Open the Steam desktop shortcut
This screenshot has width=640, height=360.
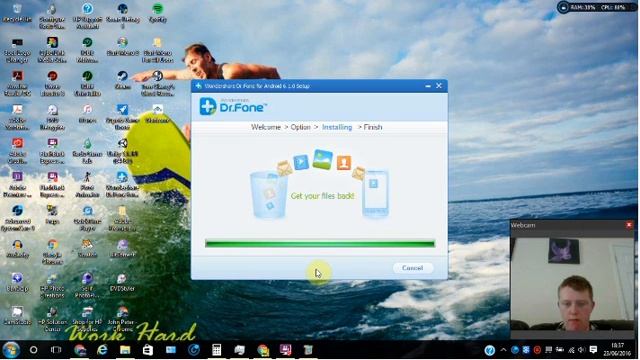coord(122,80)
